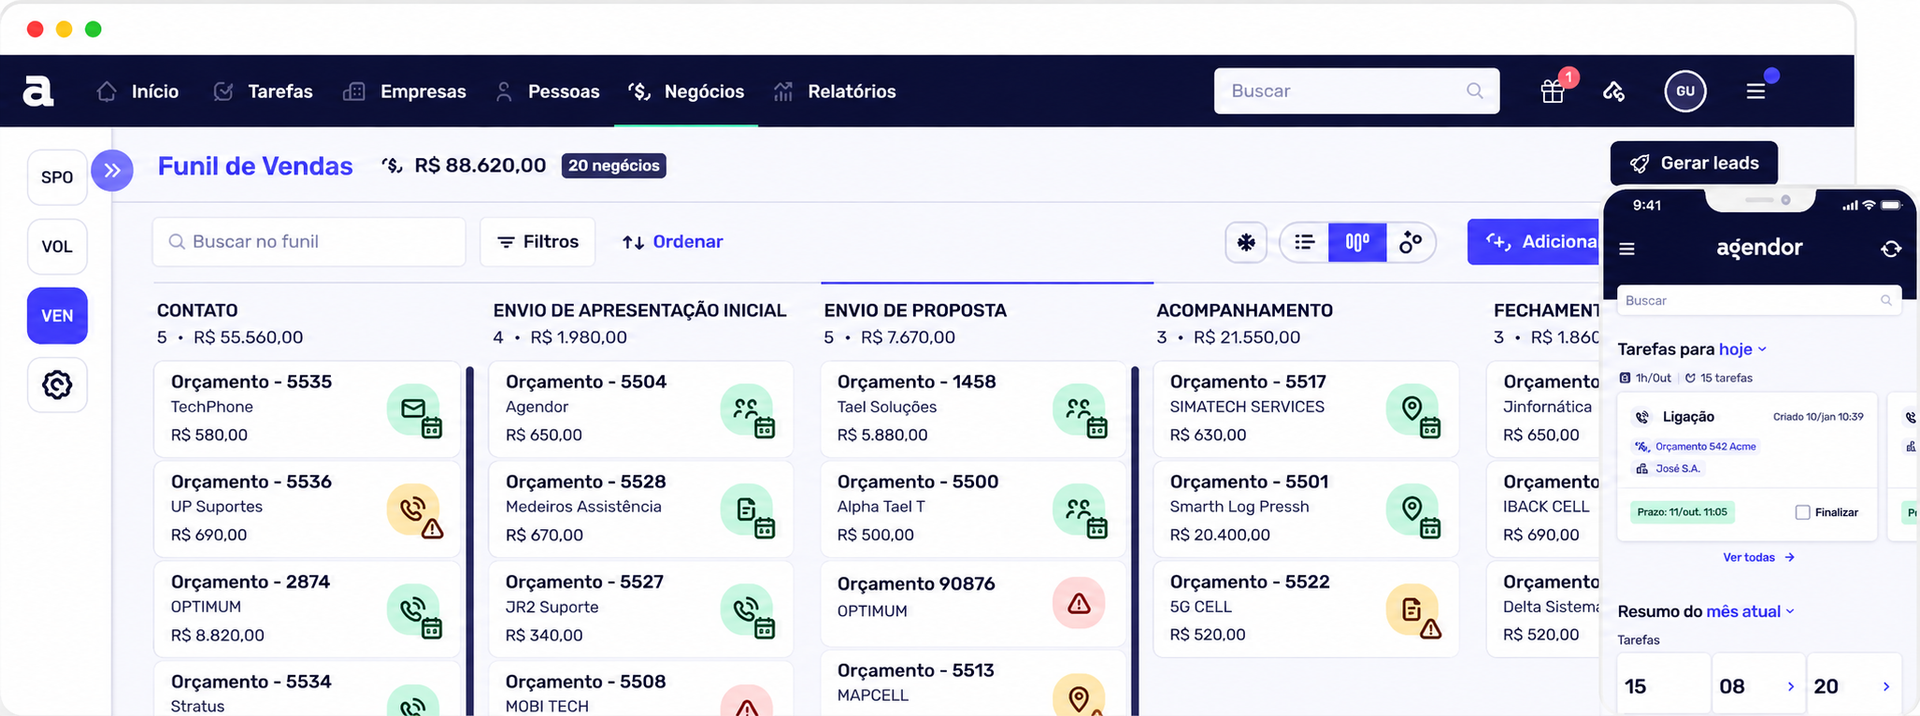Click the Adicionar negócio button

click(x=1535, y=242)
